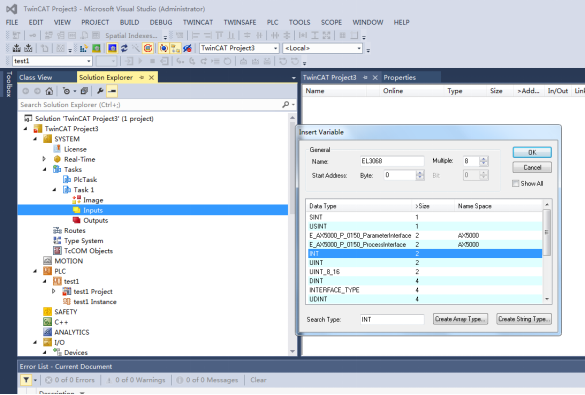Click the Create Array Type button
Viewport: 585px width, 395px height.
pos(460,319)
